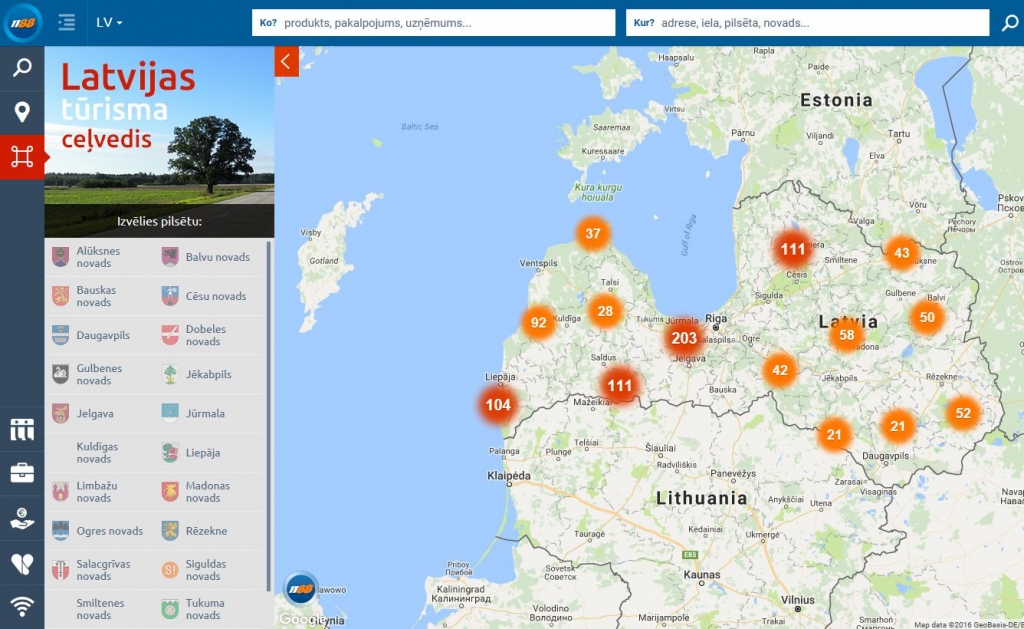Open the museum columns sidebar icon
Image resolution: width=1024 pixels, height=629 pixels.
click(x=22, y=429)
